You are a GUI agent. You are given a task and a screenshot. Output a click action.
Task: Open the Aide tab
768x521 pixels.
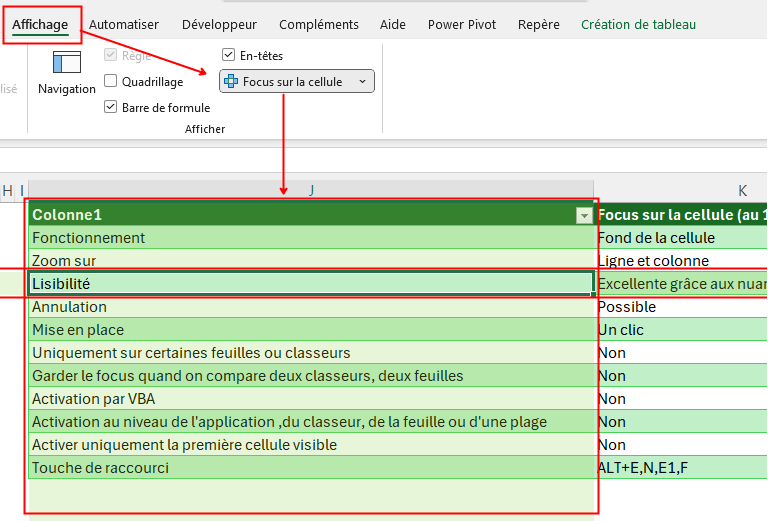(x=393, y=24)
